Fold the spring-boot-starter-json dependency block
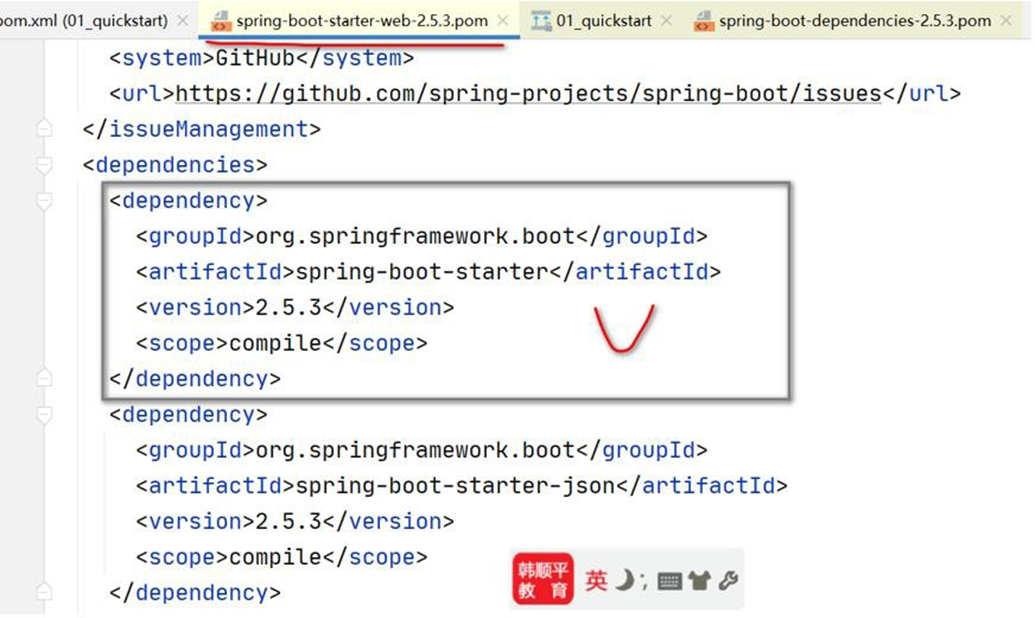1035x618 pixels. (43, 415)
